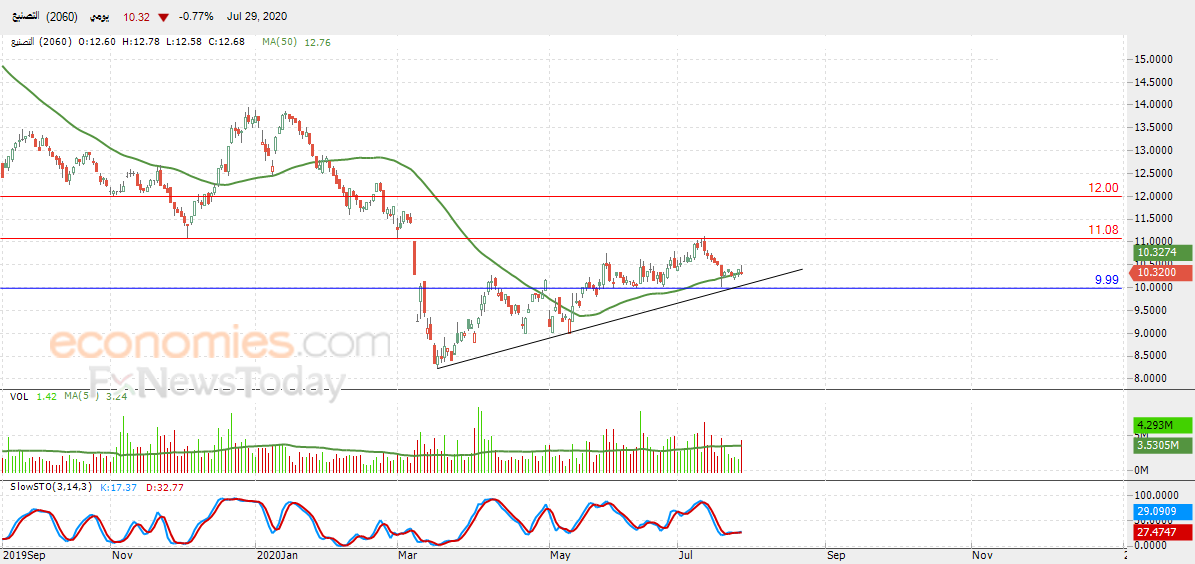Click the 9.99 blue support label
Viewport: 1195px width, 564px height.
pyautogui.click(x=1107, y=280)
